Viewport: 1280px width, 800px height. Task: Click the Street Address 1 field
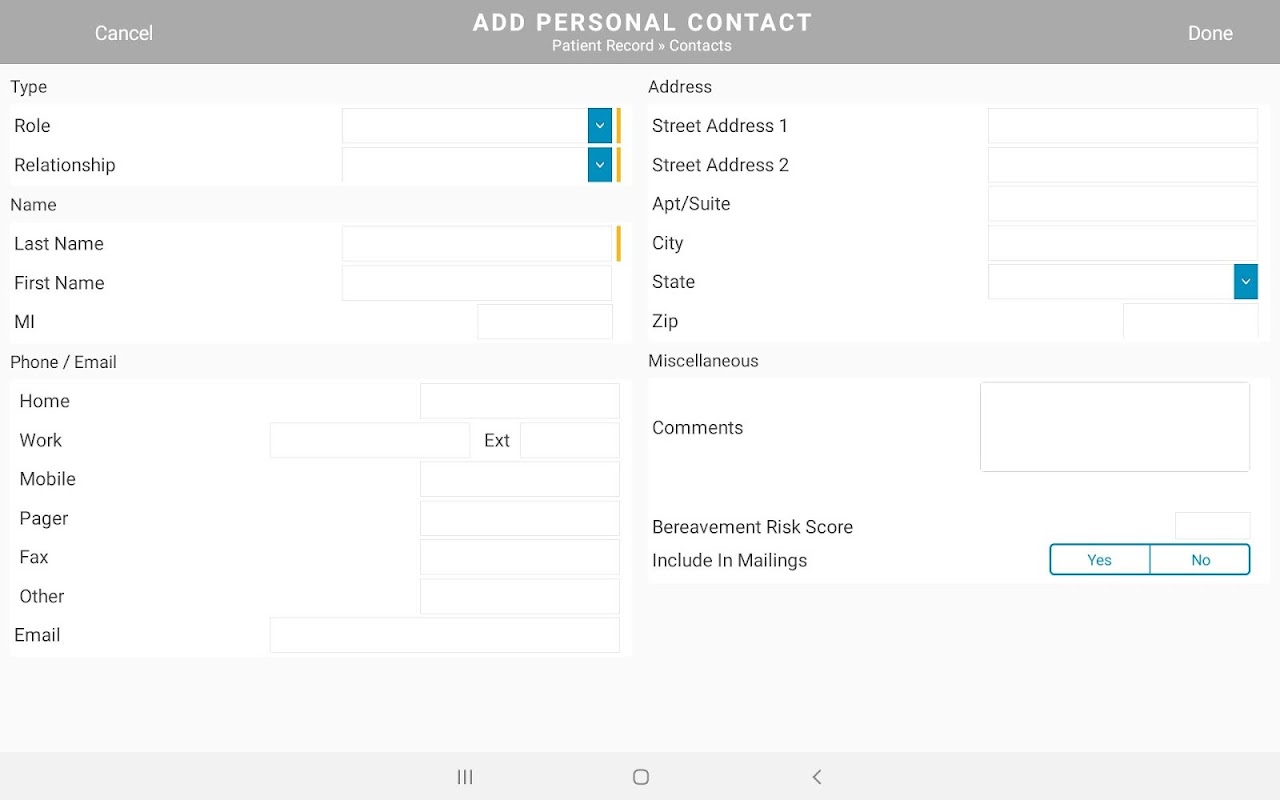(1122, 126)
